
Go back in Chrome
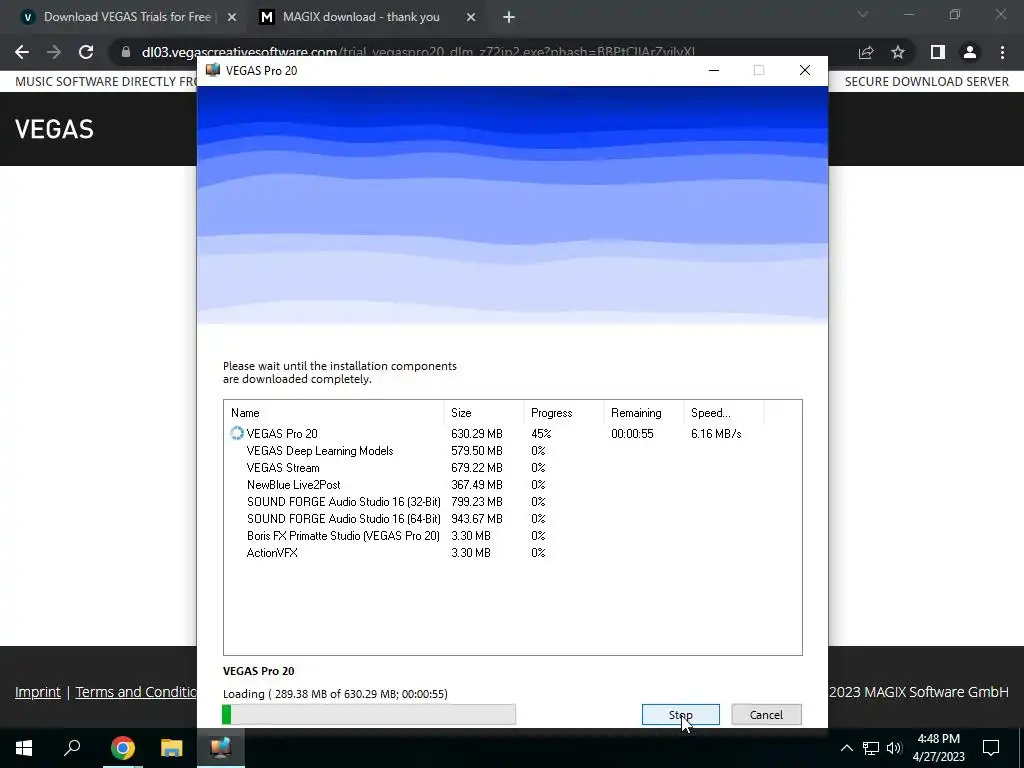pos(22,52)
